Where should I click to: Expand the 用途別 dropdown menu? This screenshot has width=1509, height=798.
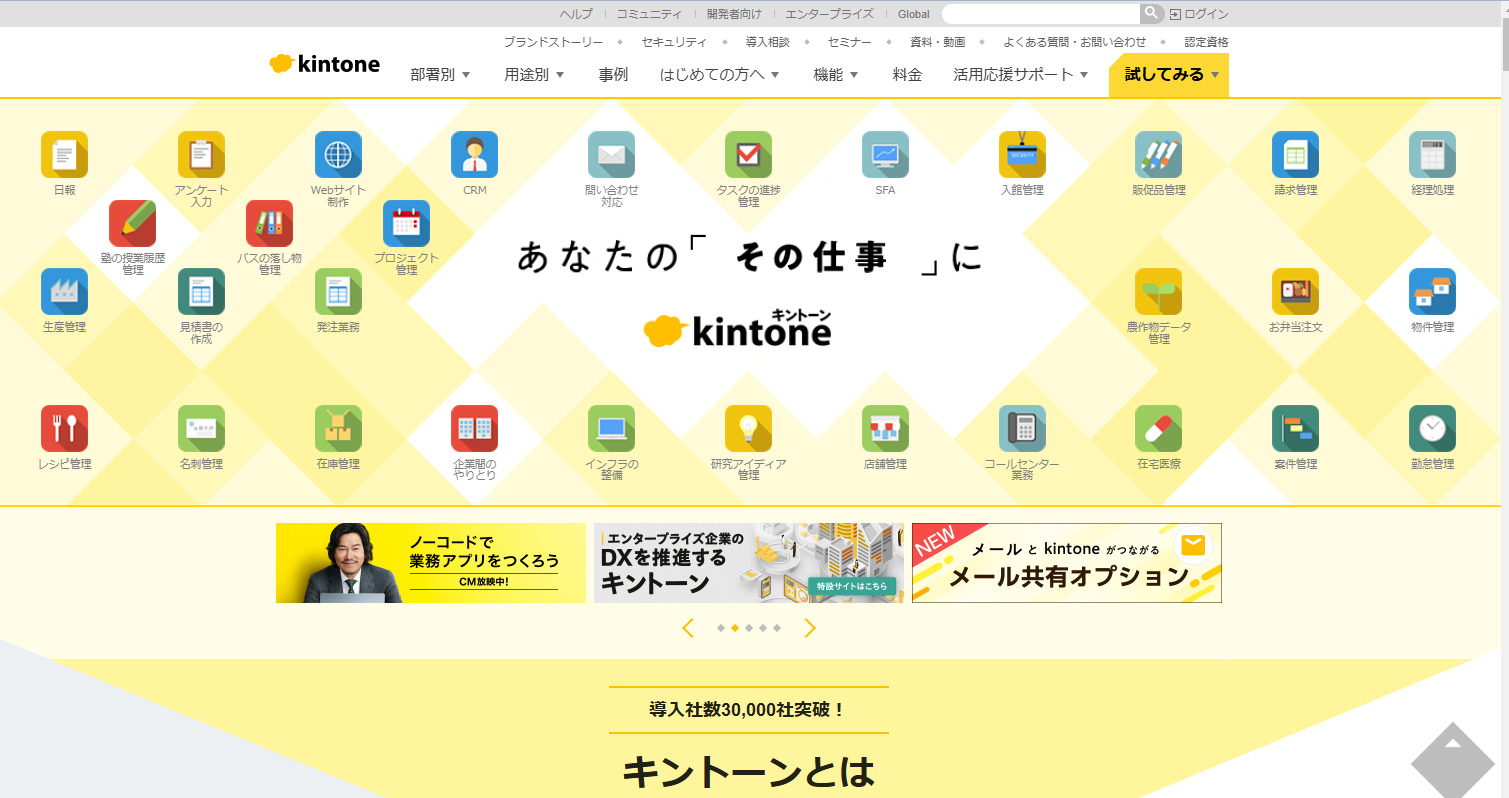535,75
